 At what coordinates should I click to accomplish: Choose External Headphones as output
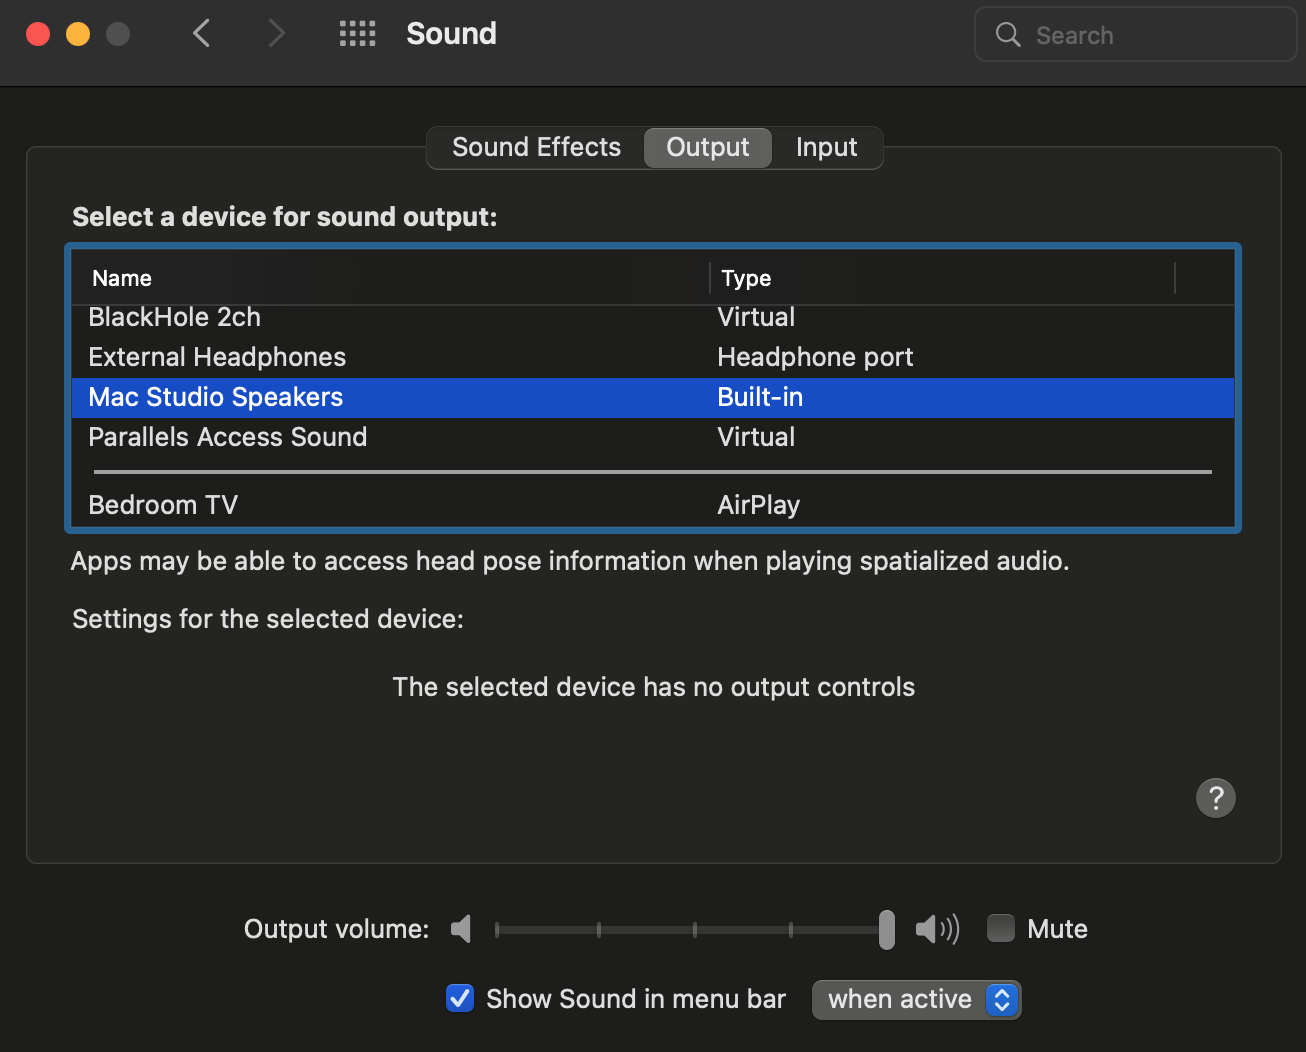pyautogui.click(x=217, y=358)
